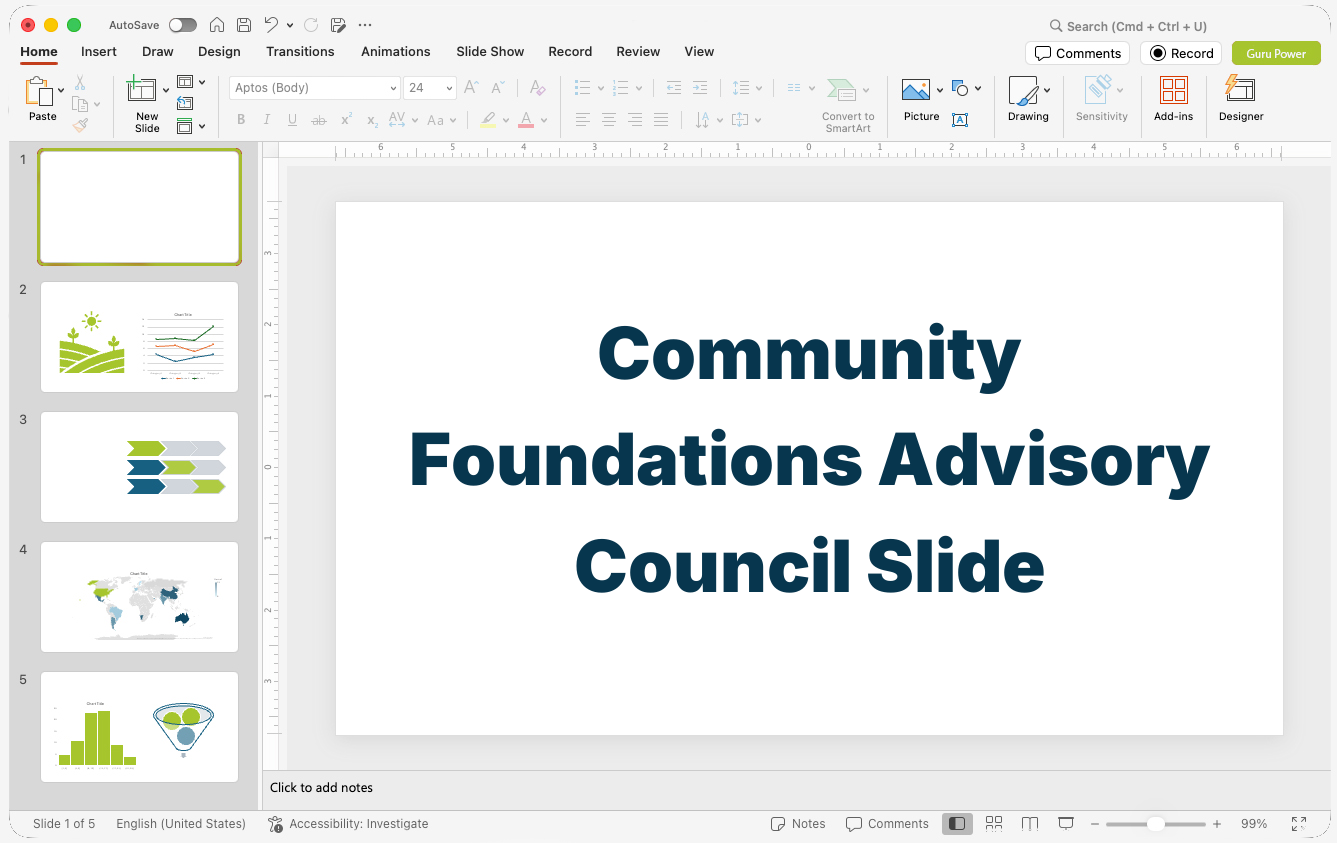Click the red font color A
The width and height of the screenshot is (1337, 843).
click(x=526, y=120)
